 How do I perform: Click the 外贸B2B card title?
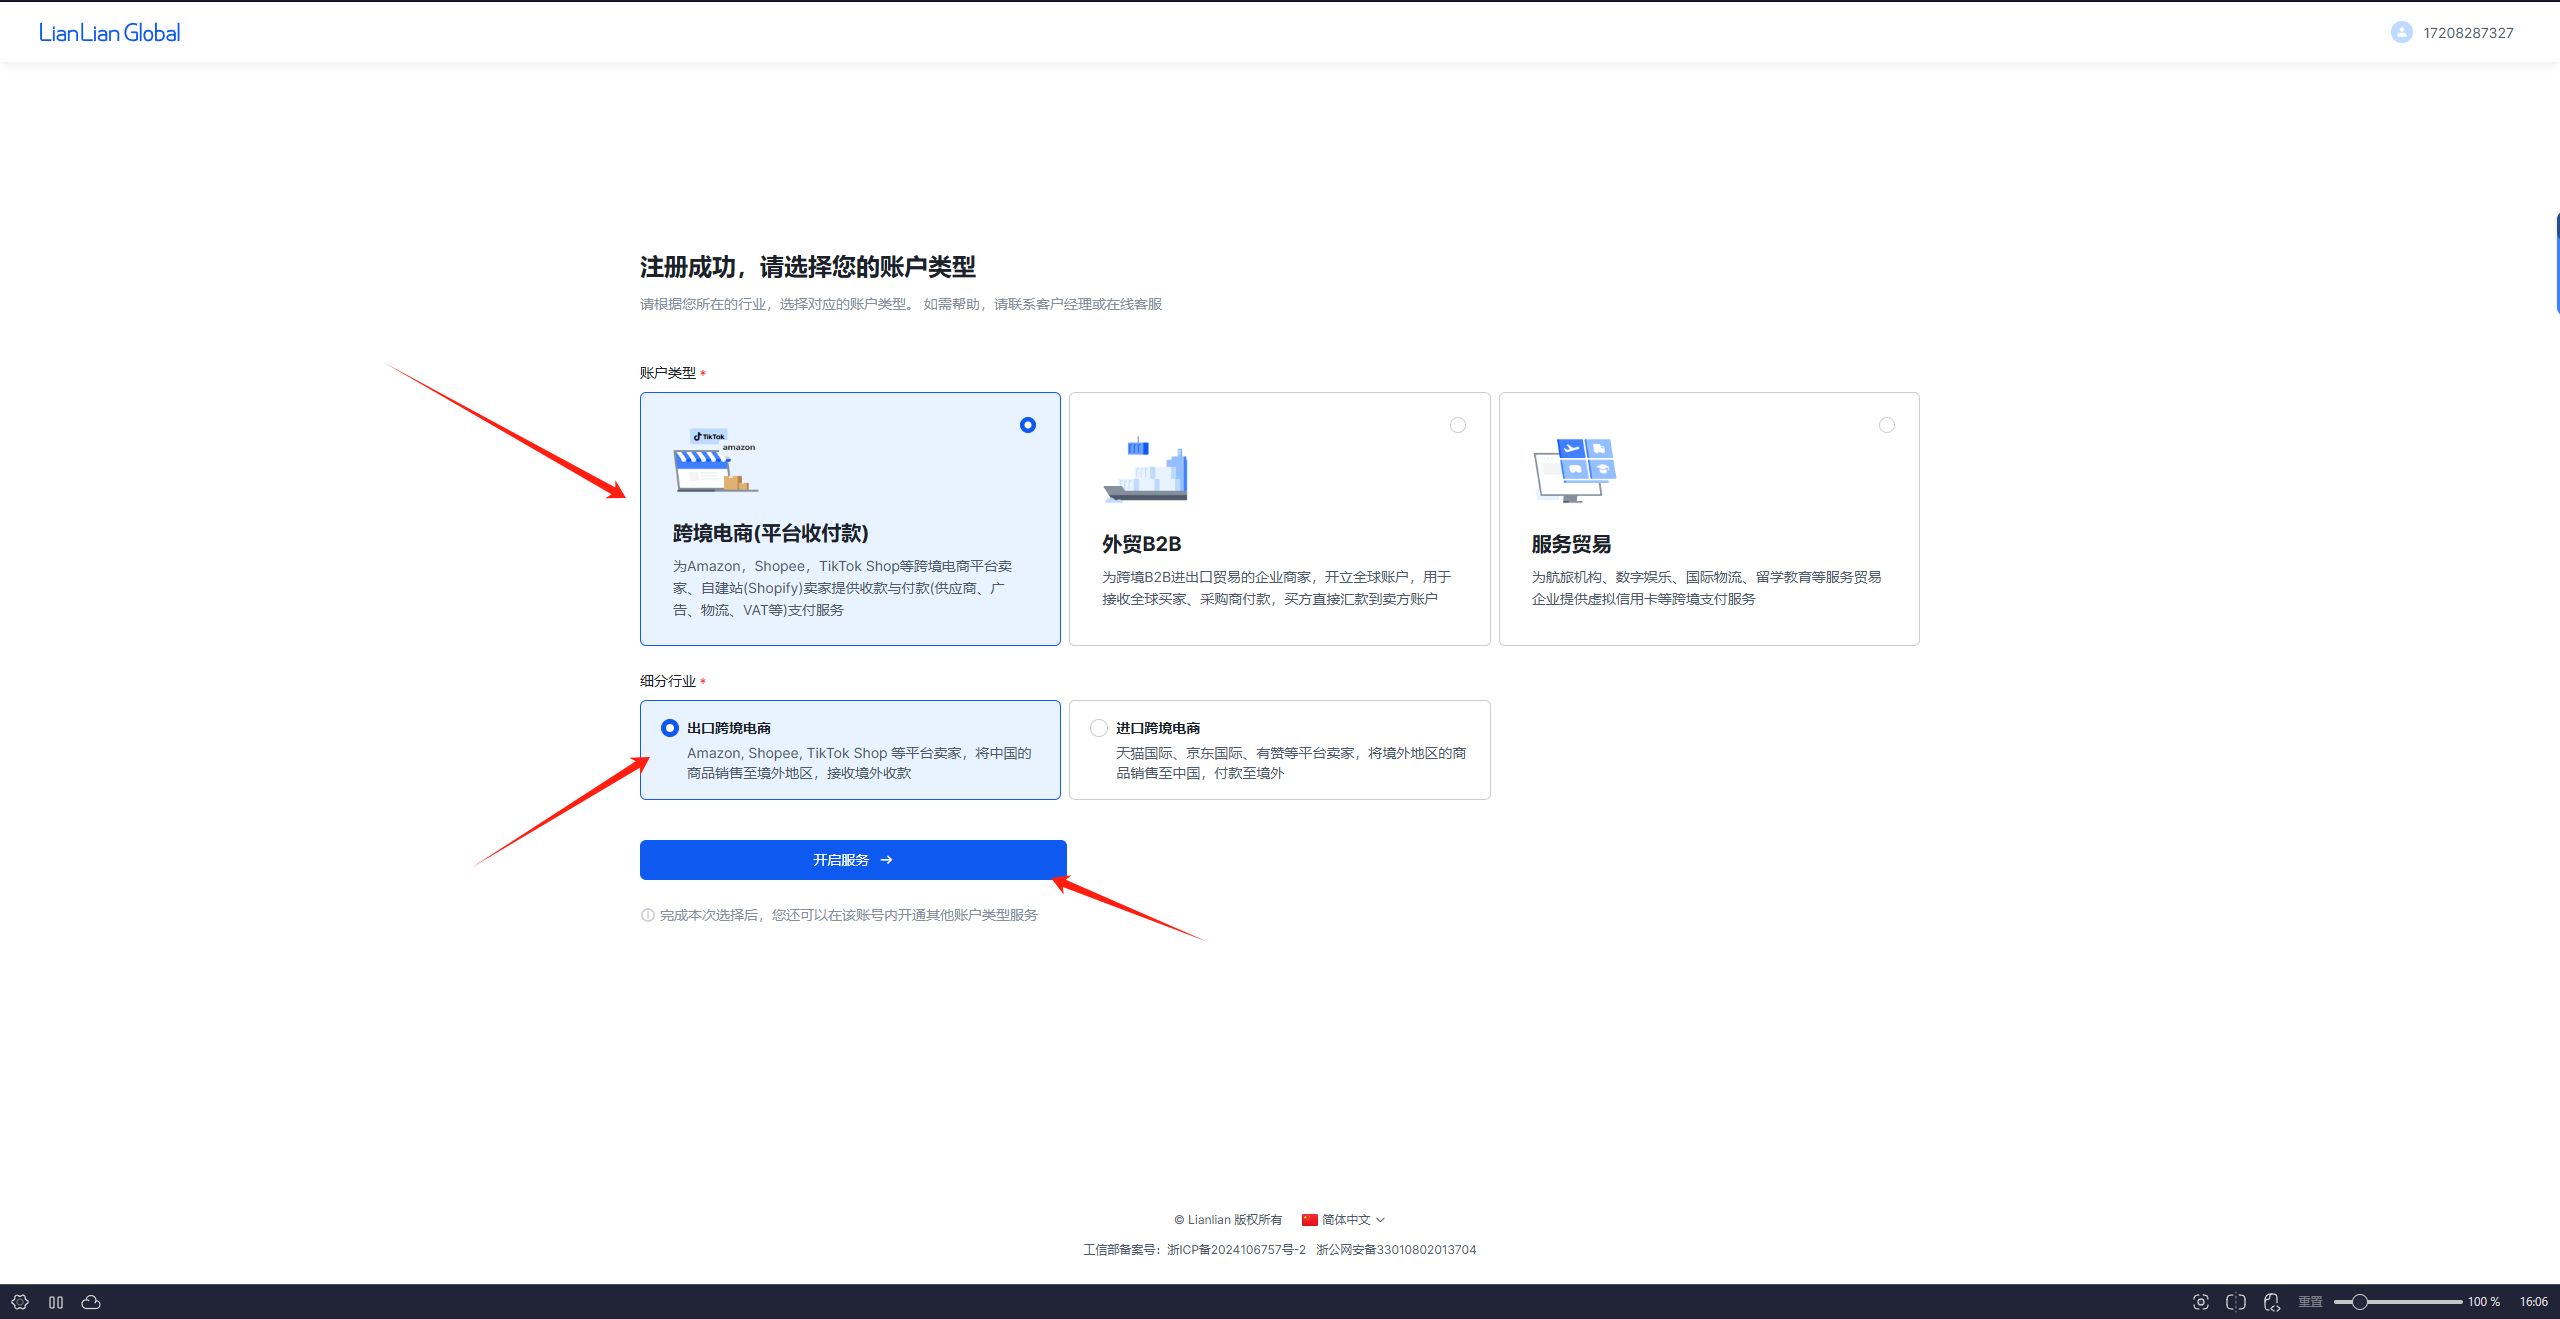point(1142,544)
